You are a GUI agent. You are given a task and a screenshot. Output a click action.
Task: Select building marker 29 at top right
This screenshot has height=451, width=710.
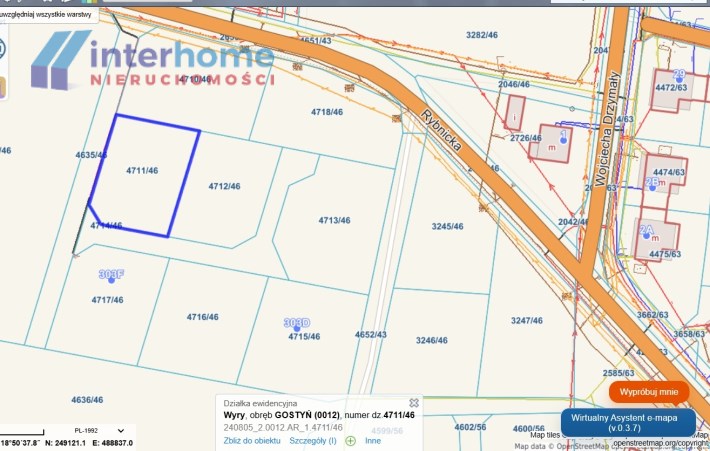(x=678, y=76)
